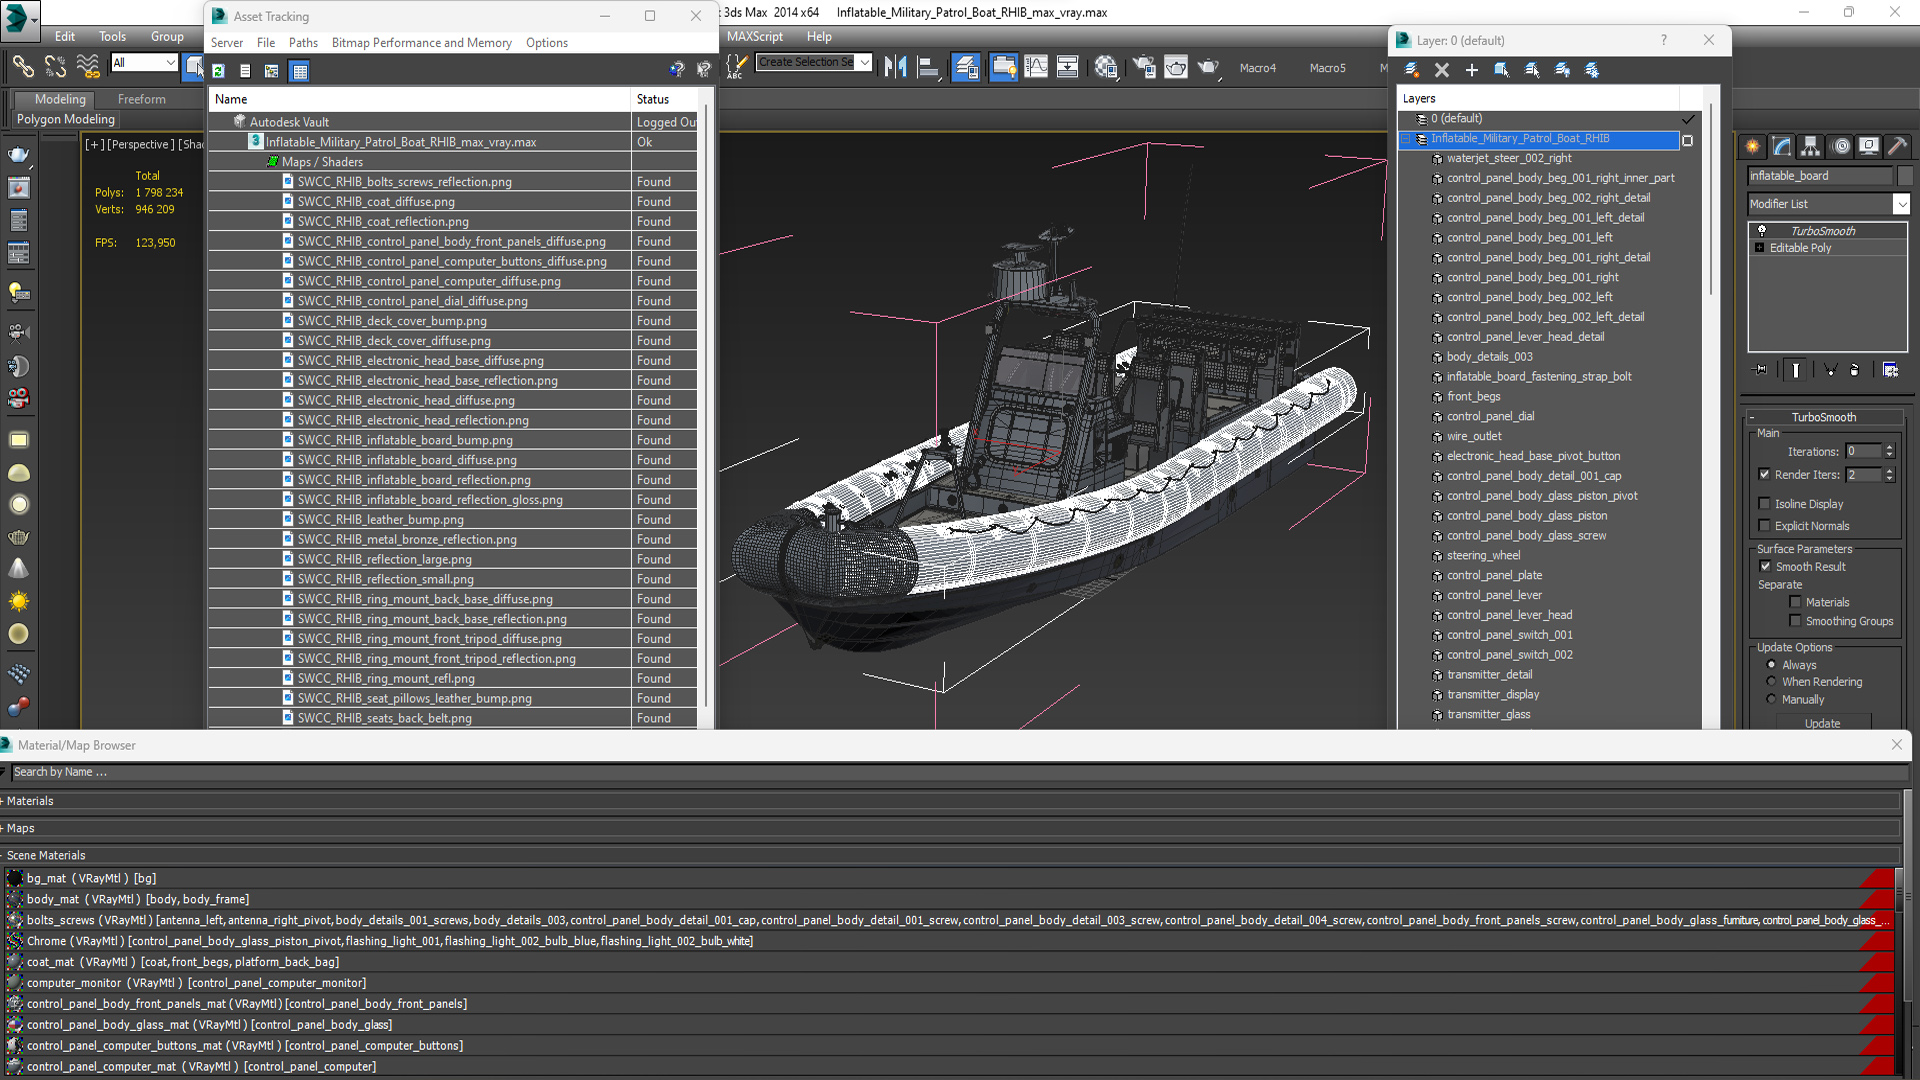Viewport: 1920px width, 1080px height.
Task: Select steering_wheel object in Layers list
Action: [x=1483, y=556]
